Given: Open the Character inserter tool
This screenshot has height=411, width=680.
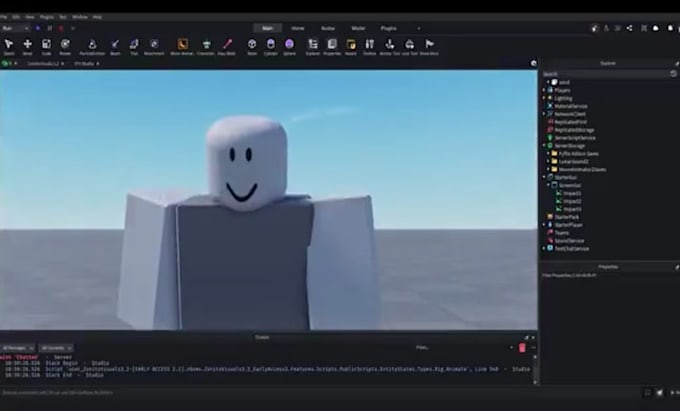Looking at the screenshot, I should 206,47.
